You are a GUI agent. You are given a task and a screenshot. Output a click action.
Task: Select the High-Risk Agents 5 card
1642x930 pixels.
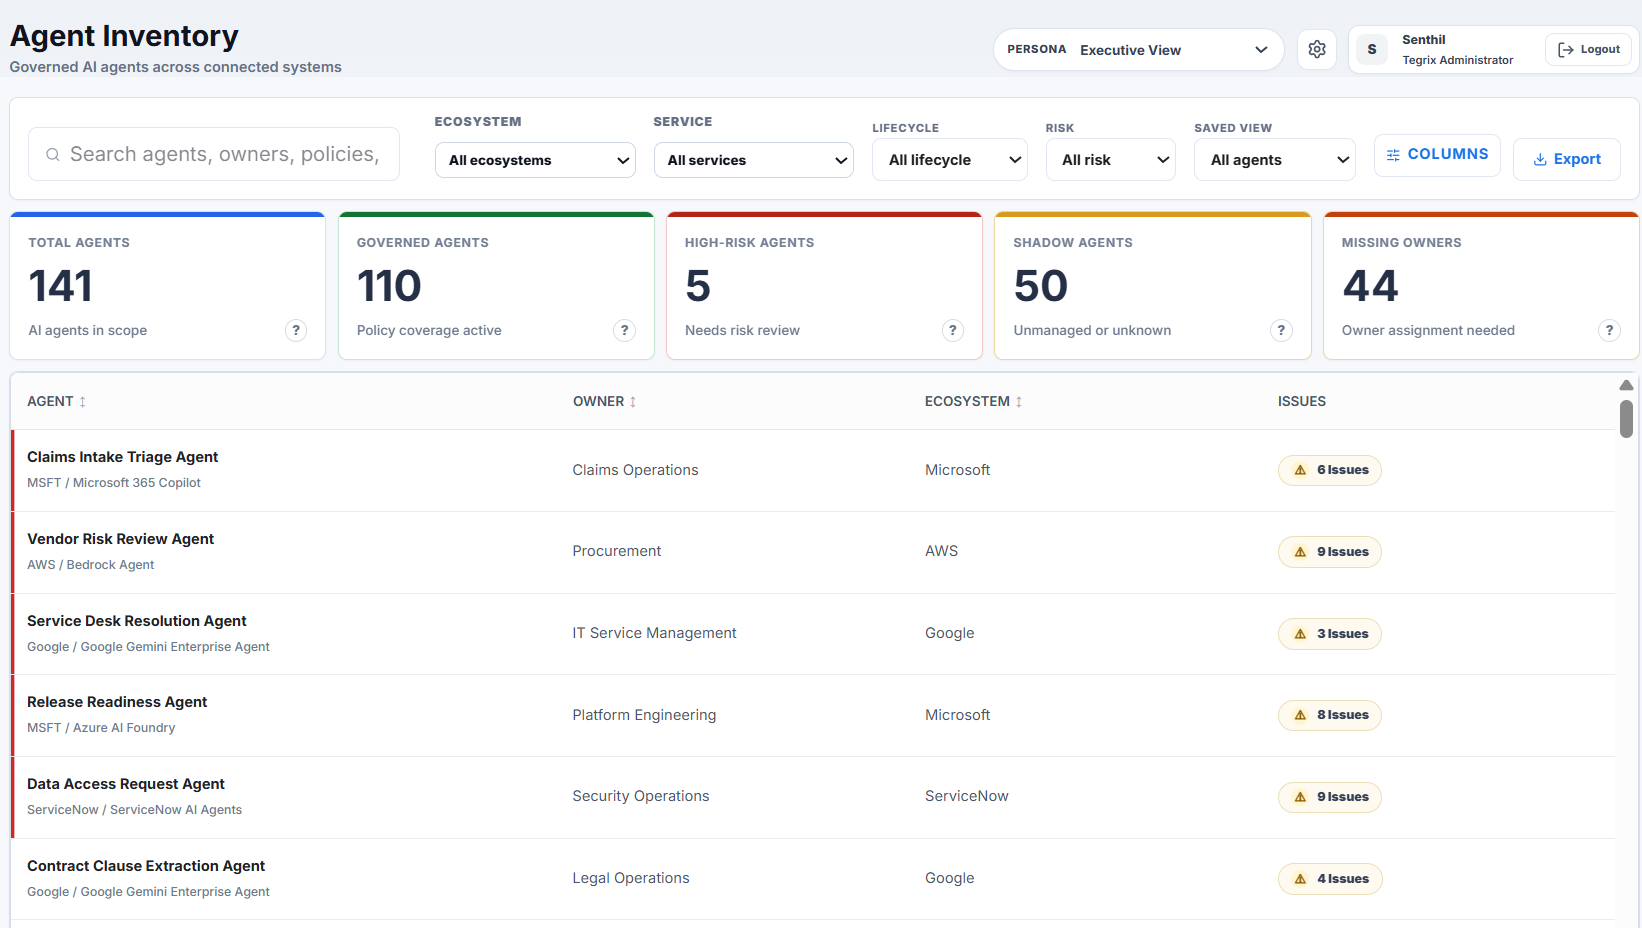[x=824, y=286]
